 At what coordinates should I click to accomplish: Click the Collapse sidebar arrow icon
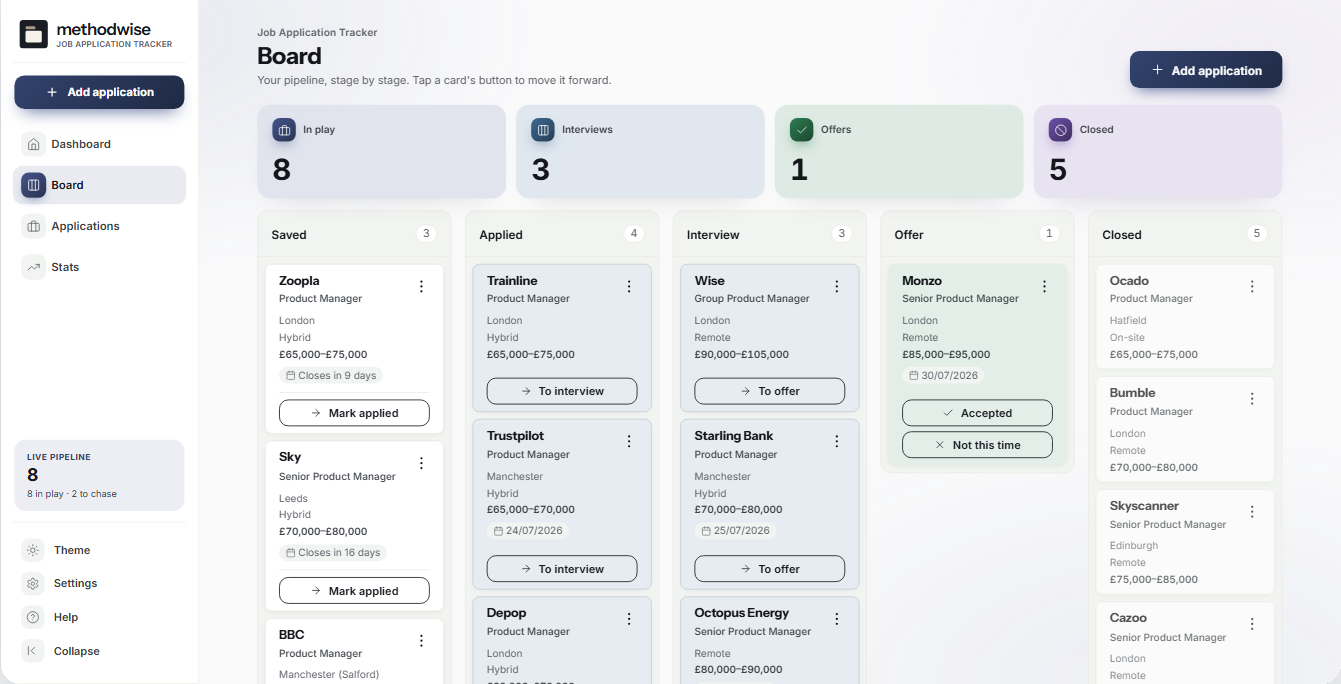click(x=33, y=651)
